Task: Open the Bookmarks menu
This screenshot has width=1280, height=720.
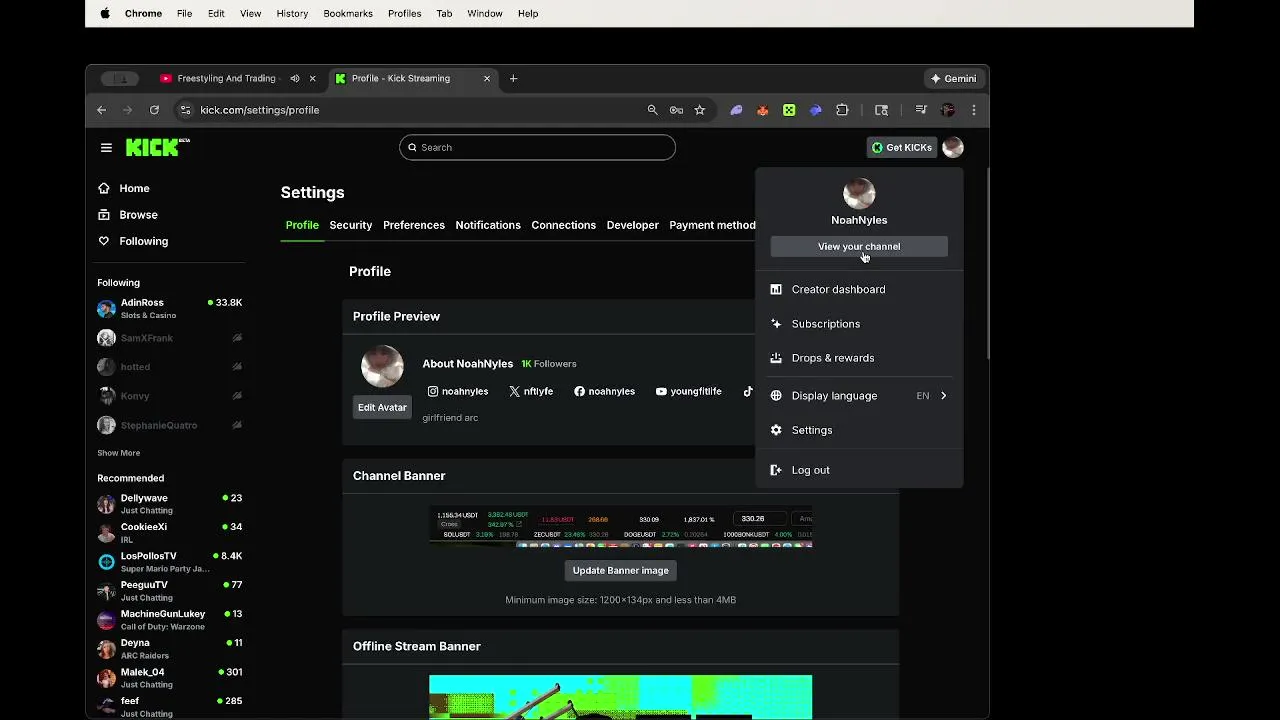Action: point(348,13)
